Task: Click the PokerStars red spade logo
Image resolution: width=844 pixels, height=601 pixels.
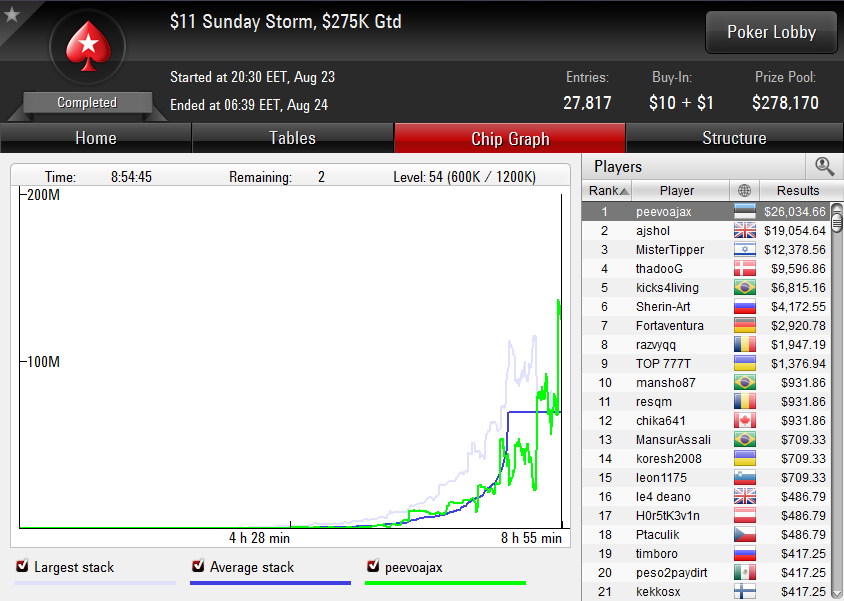Action: [x=88, y=46]
